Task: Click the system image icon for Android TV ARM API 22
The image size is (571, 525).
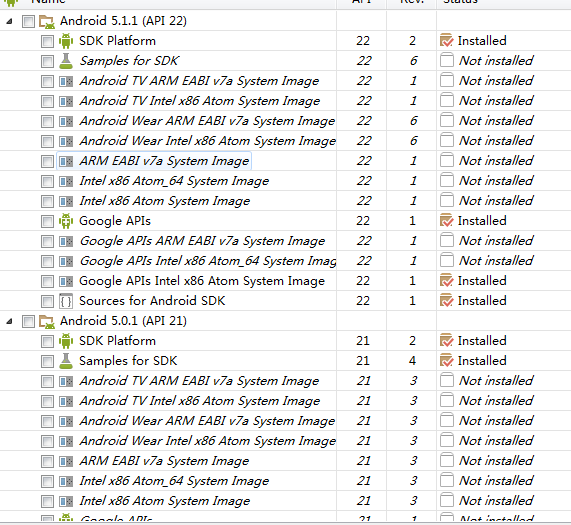Action: [66, 81]
